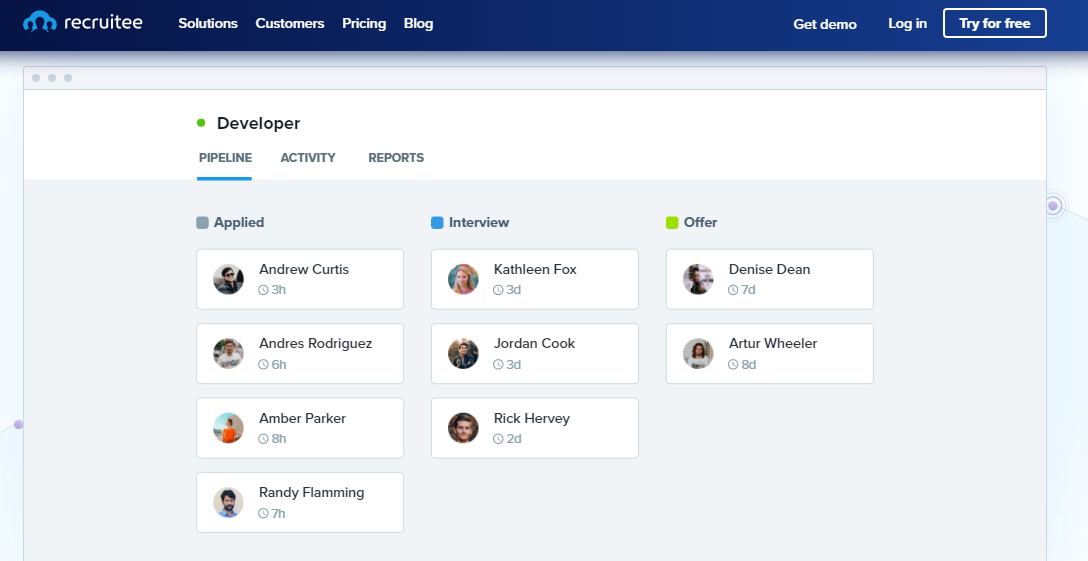This screenshot has width=1088, height=561.
Task: Click Kathleen Fox's profile picture
Action: 463,279
